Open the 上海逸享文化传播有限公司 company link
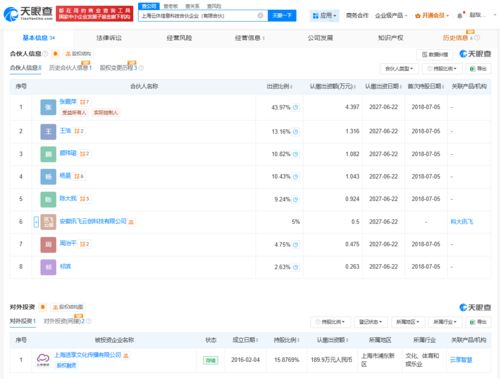 tap(88, 355)
